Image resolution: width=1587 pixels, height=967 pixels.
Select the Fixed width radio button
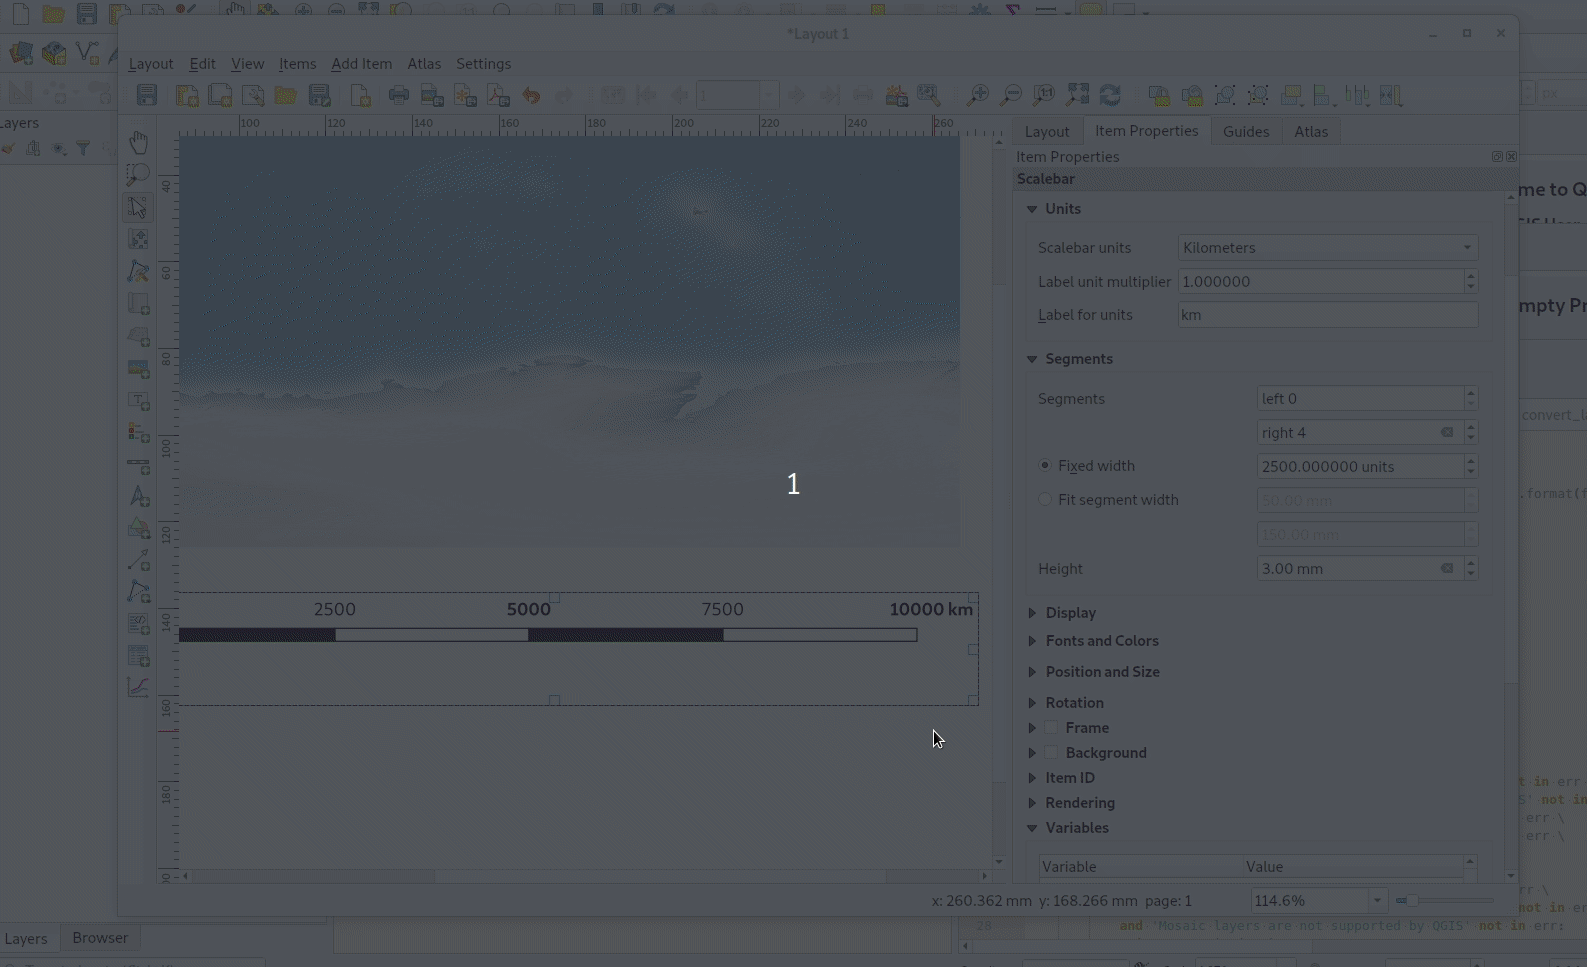click(1045, 466)
